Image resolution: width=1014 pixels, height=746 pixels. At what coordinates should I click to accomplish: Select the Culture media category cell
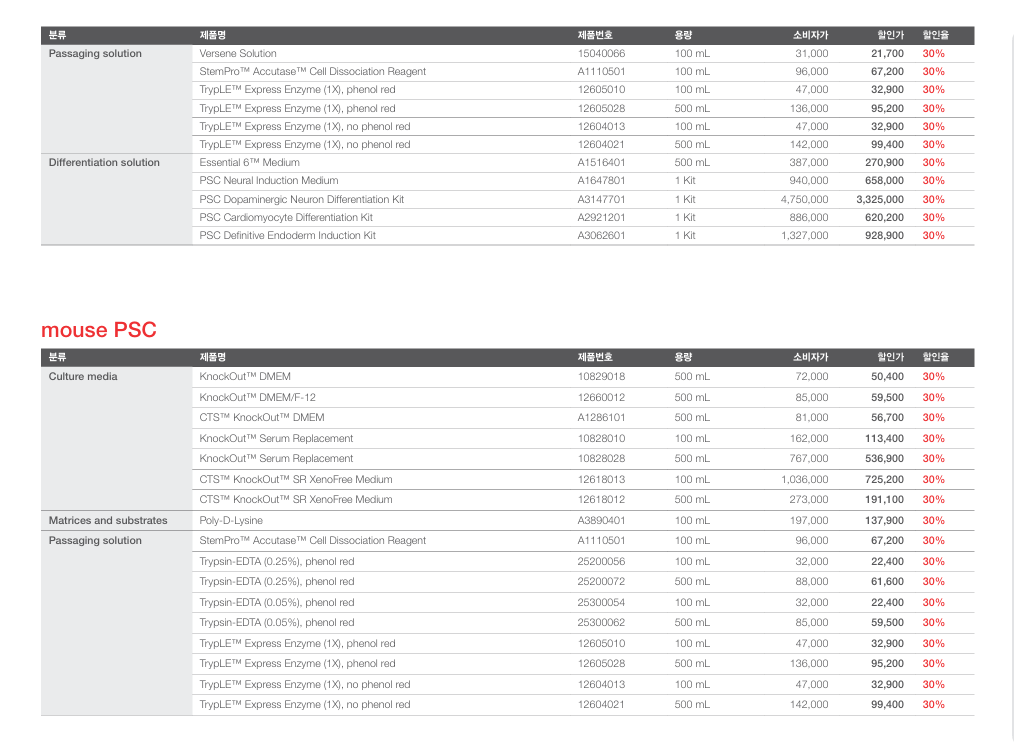tap(83, 377)
